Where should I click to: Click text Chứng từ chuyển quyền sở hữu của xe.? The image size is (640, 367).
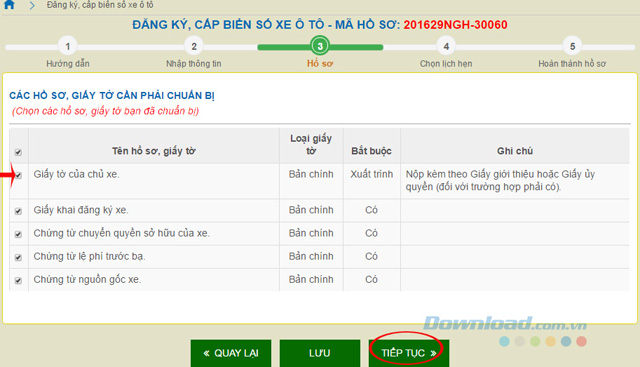(122, 233)
